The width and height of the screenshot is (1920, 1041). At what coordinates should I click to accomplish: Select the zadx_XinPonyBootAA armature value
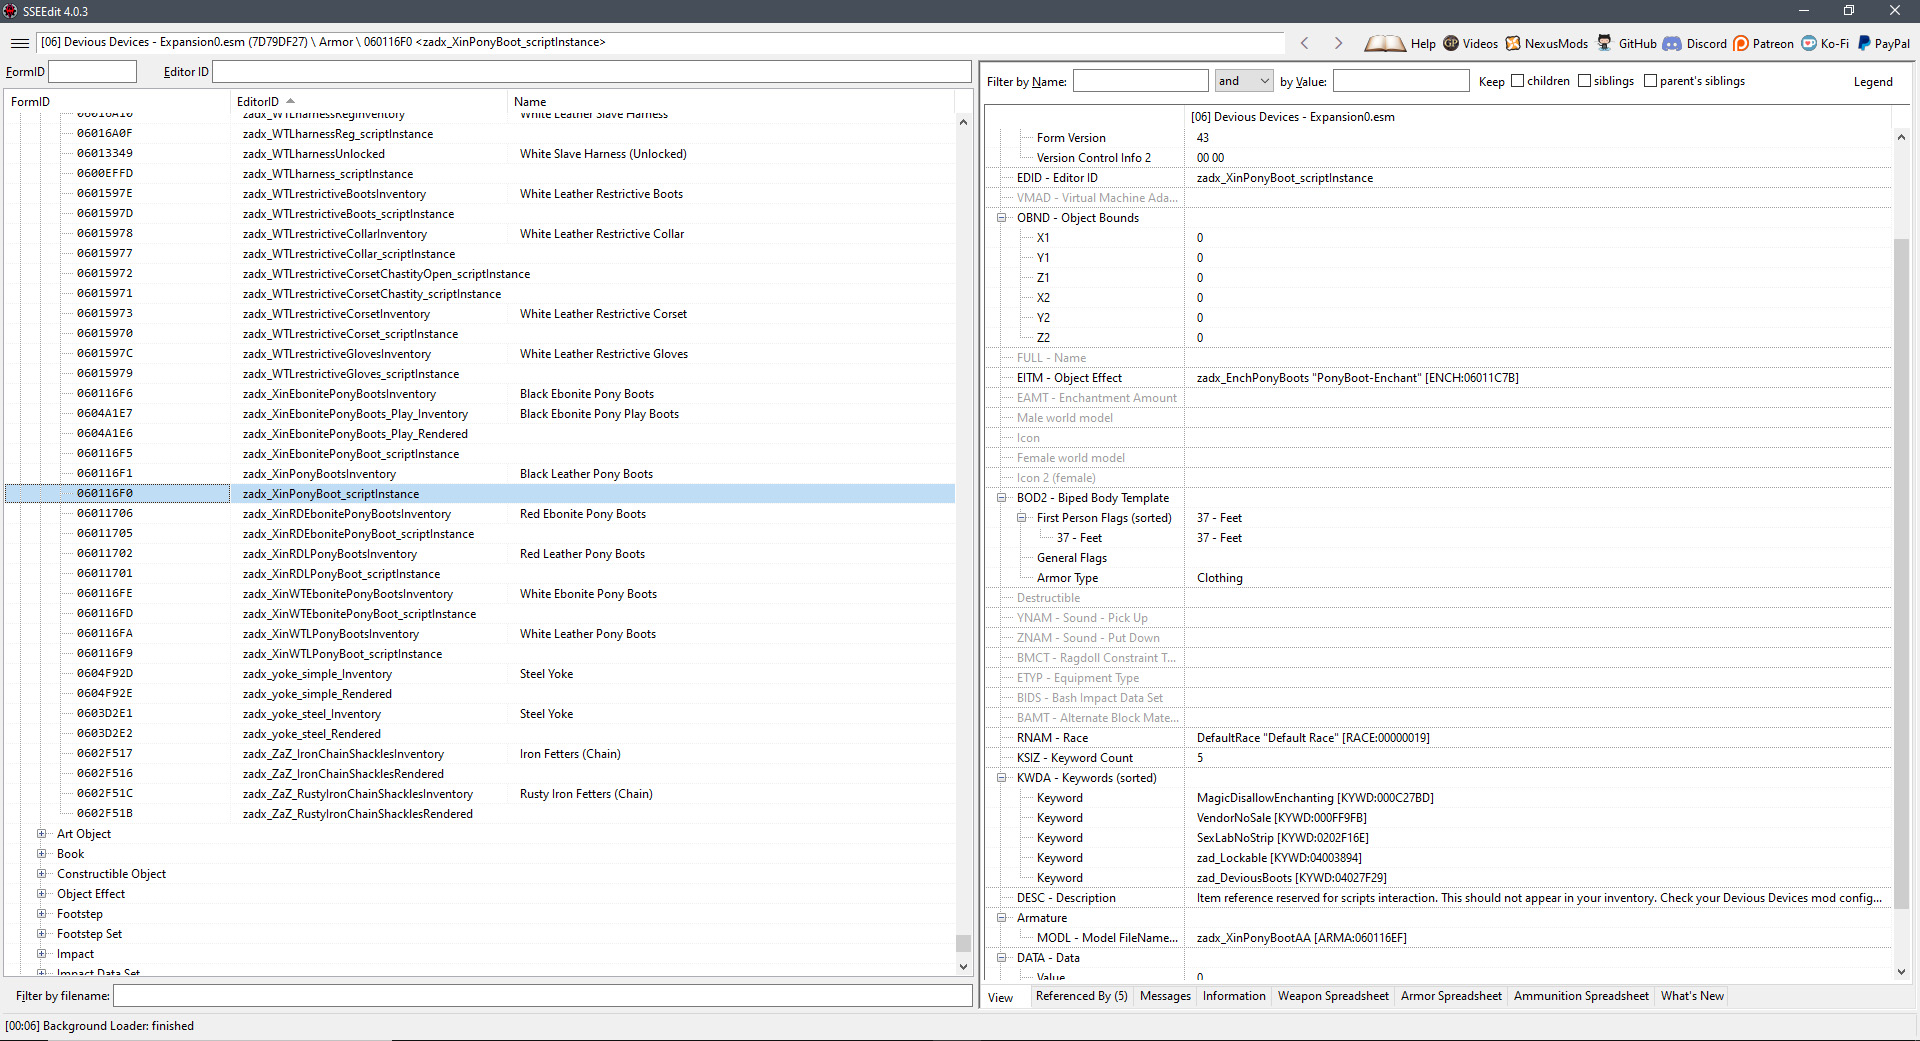pos(1301,938)
